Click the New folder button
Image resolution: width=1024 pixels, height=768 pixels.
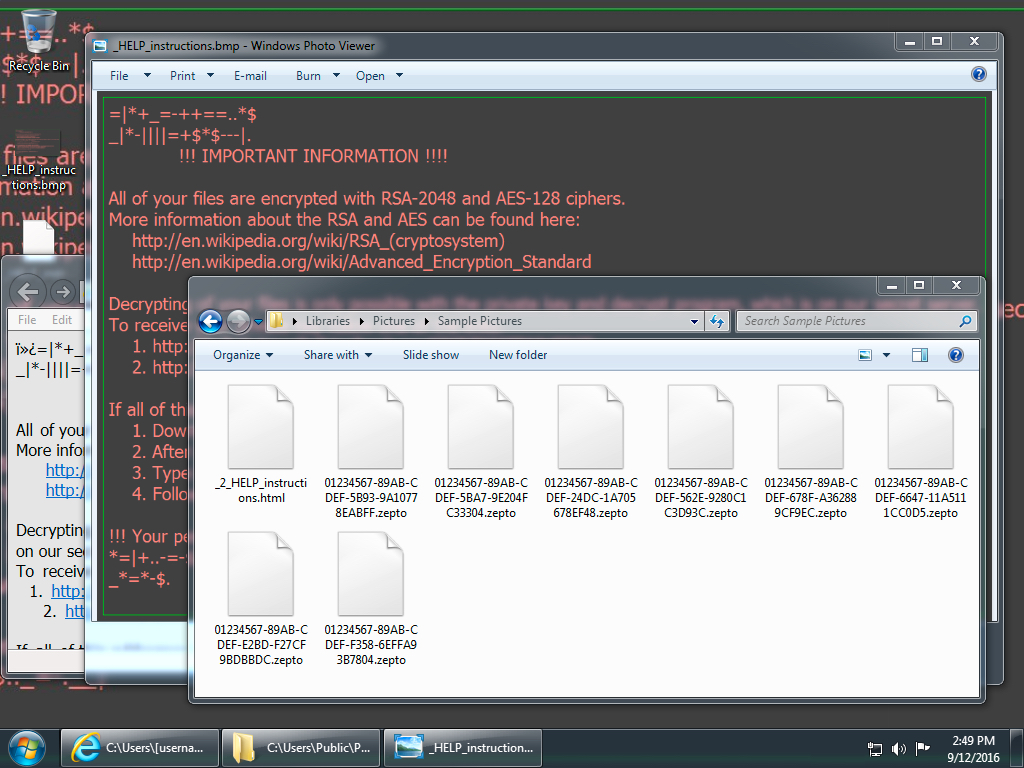(518, 355)
